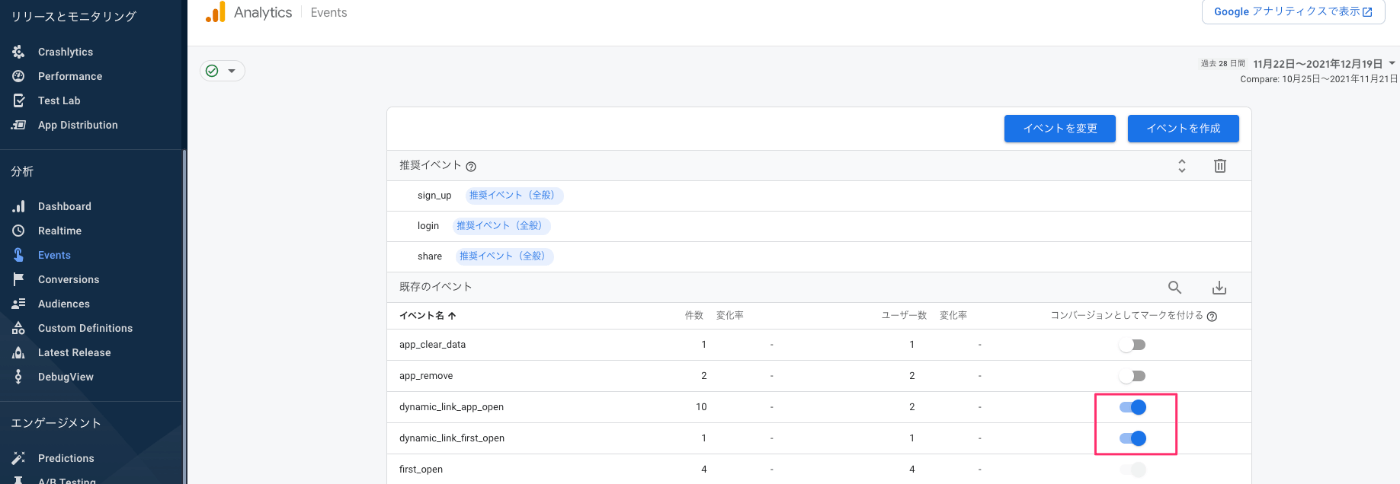Open Latest Release page
Screen dimensions: 1400x484
coord(75,353)
